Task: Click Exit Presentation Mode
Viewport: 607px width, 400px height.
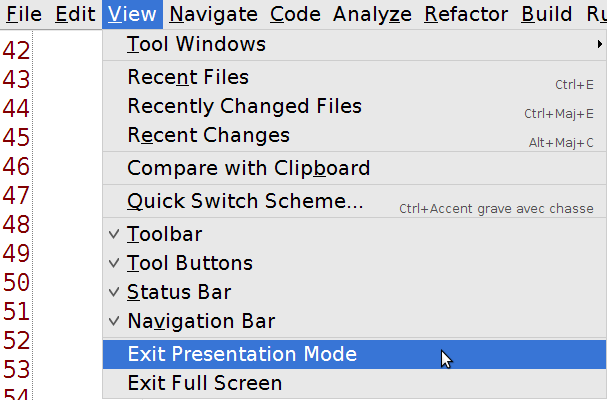Action: 242,354
